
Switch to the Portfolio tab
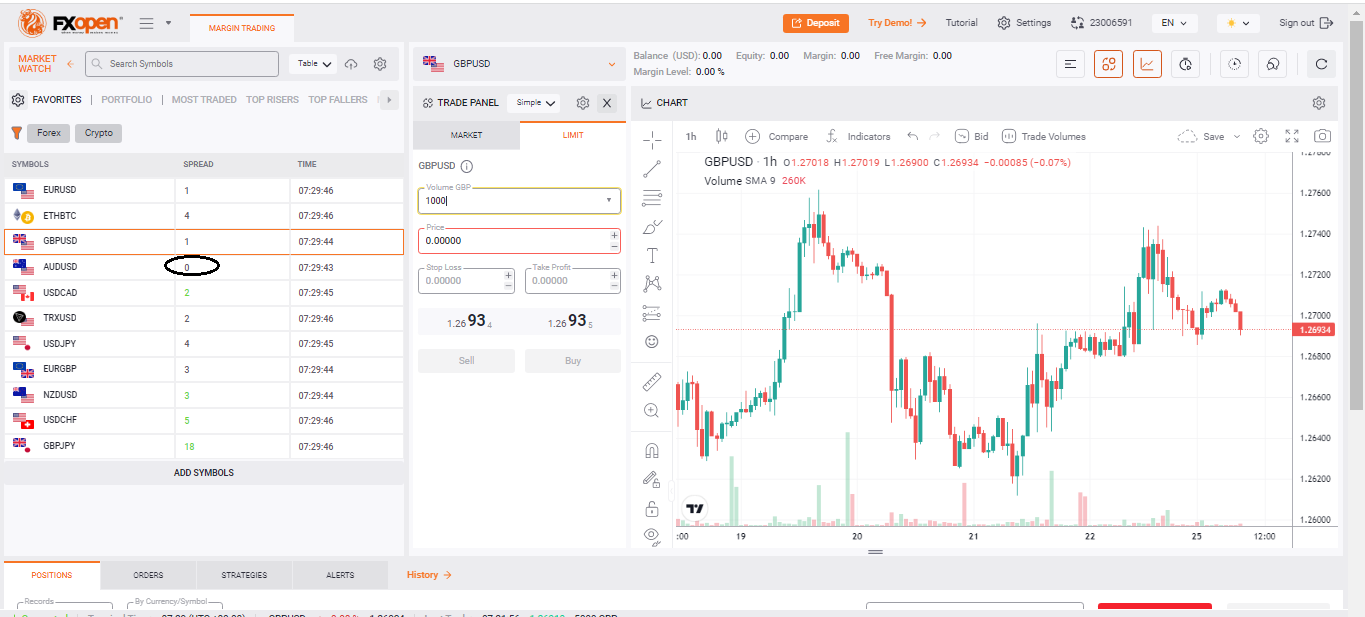click(x=127, y=100)
